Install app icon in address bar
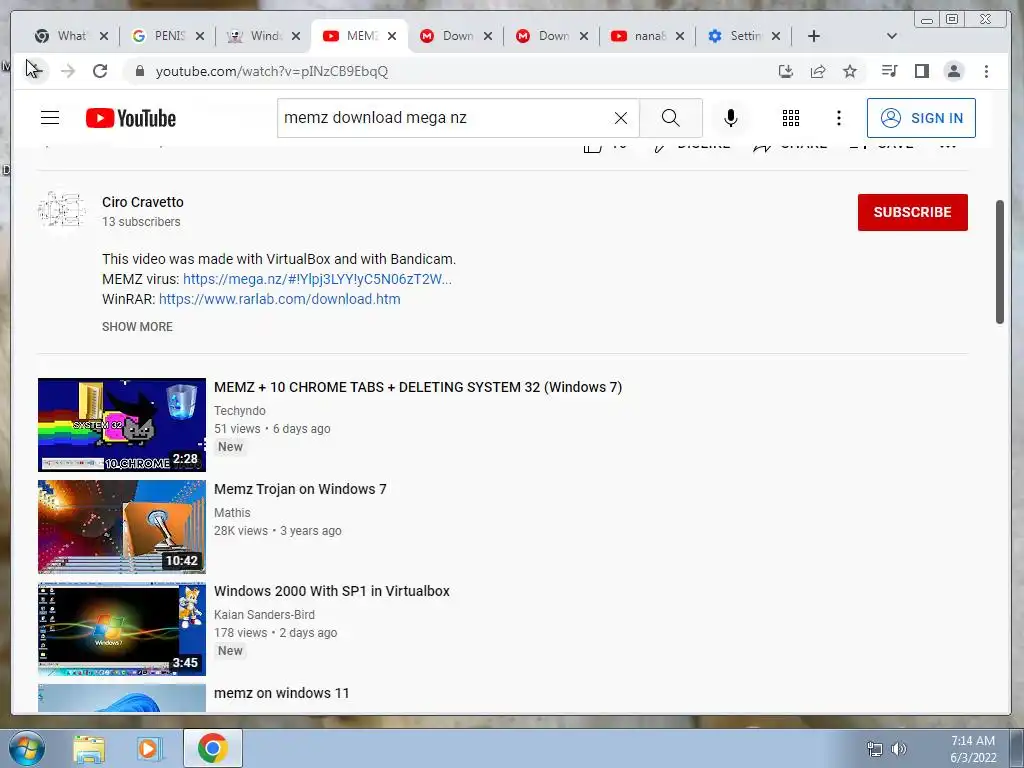 (786, 71)
